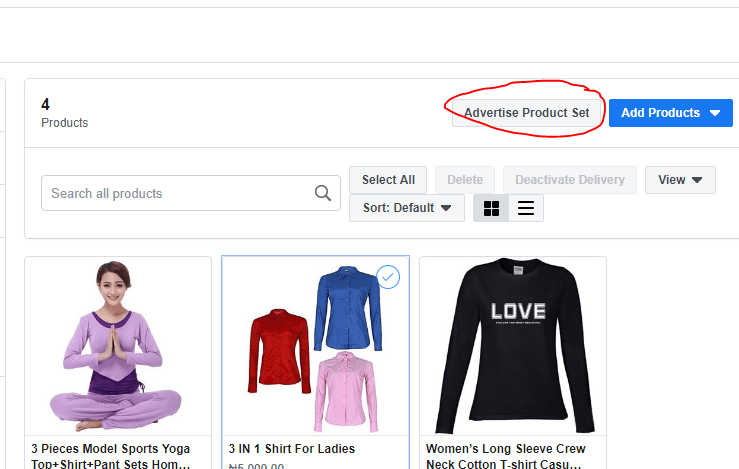Switch to grid view icon
739x469 pixels.
tap(491, 208)
